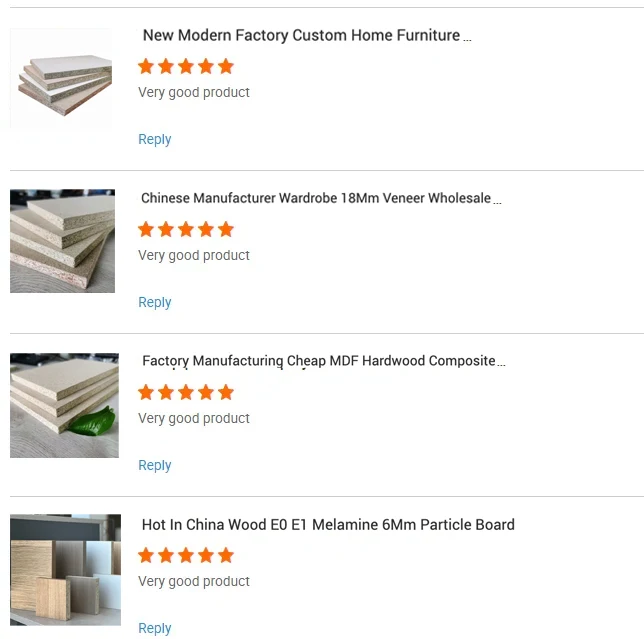Click star rating for Chinese Manufacturer Wardrobe review
Image resolution: width=644 pixels, height=639 pixels.
pyautogui.click(x=186, y=229)
